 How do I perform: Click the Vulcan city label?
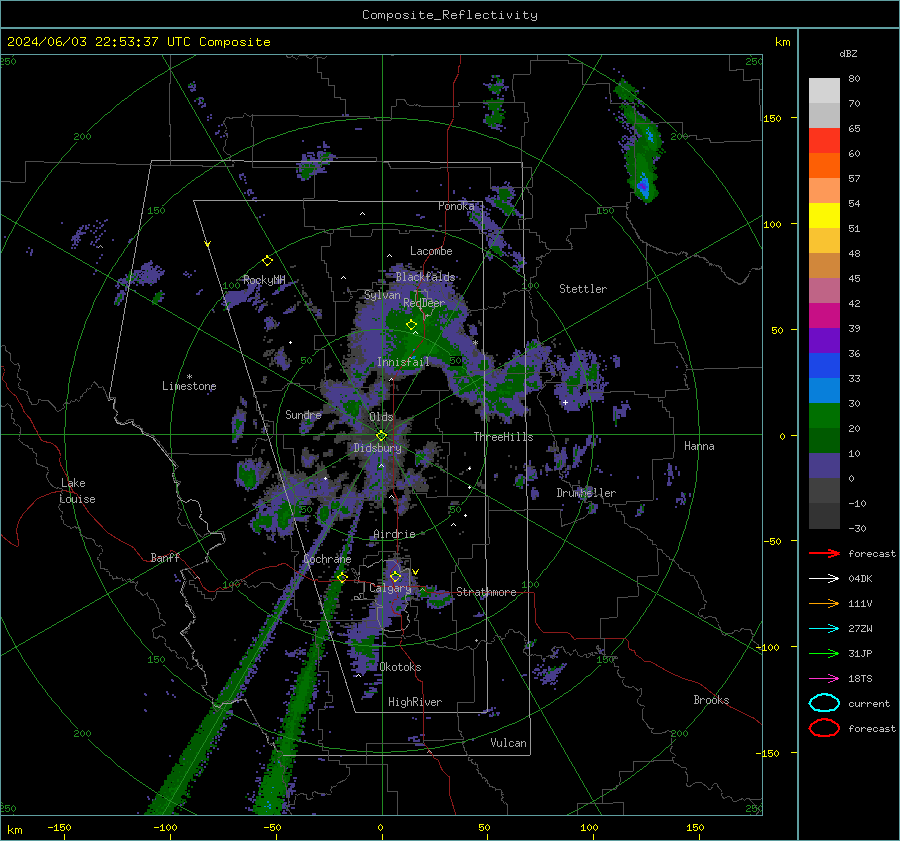[509, 743]
